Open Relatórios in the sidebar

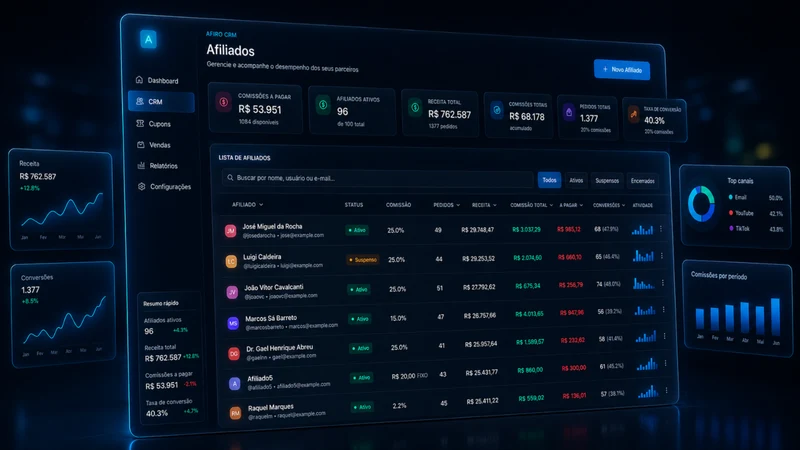coord(158,166)
